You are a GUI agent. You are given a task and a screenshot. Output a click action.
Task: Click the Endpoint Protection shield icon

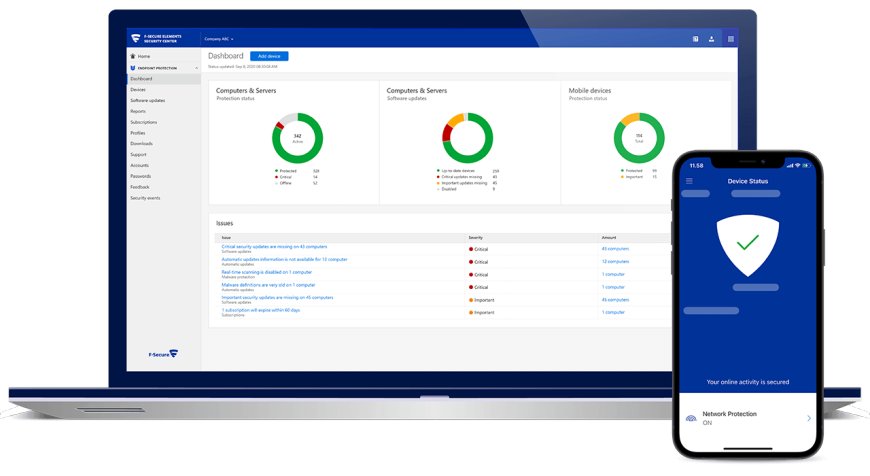133,68
